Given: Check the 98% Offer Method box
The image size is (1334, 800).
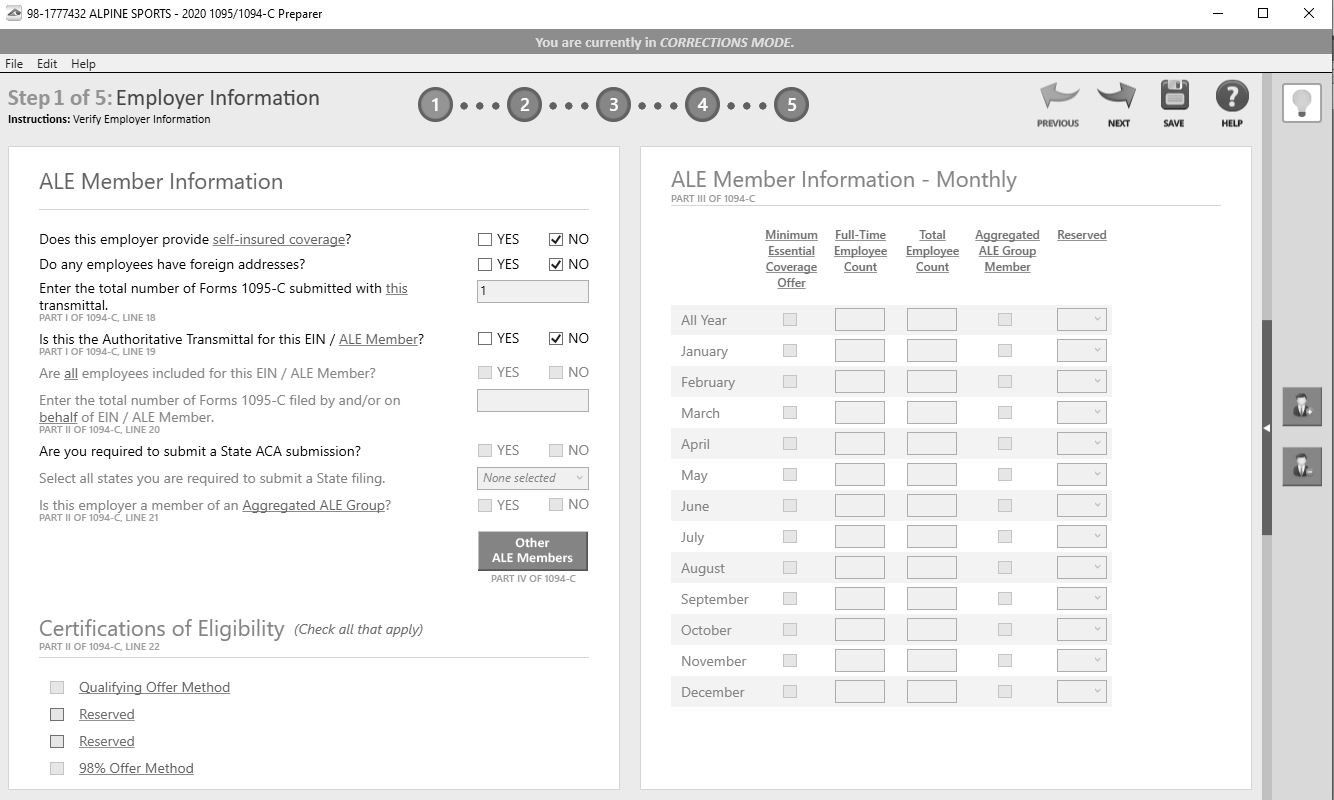Looking at the screenshot, I should click(57, 768).
